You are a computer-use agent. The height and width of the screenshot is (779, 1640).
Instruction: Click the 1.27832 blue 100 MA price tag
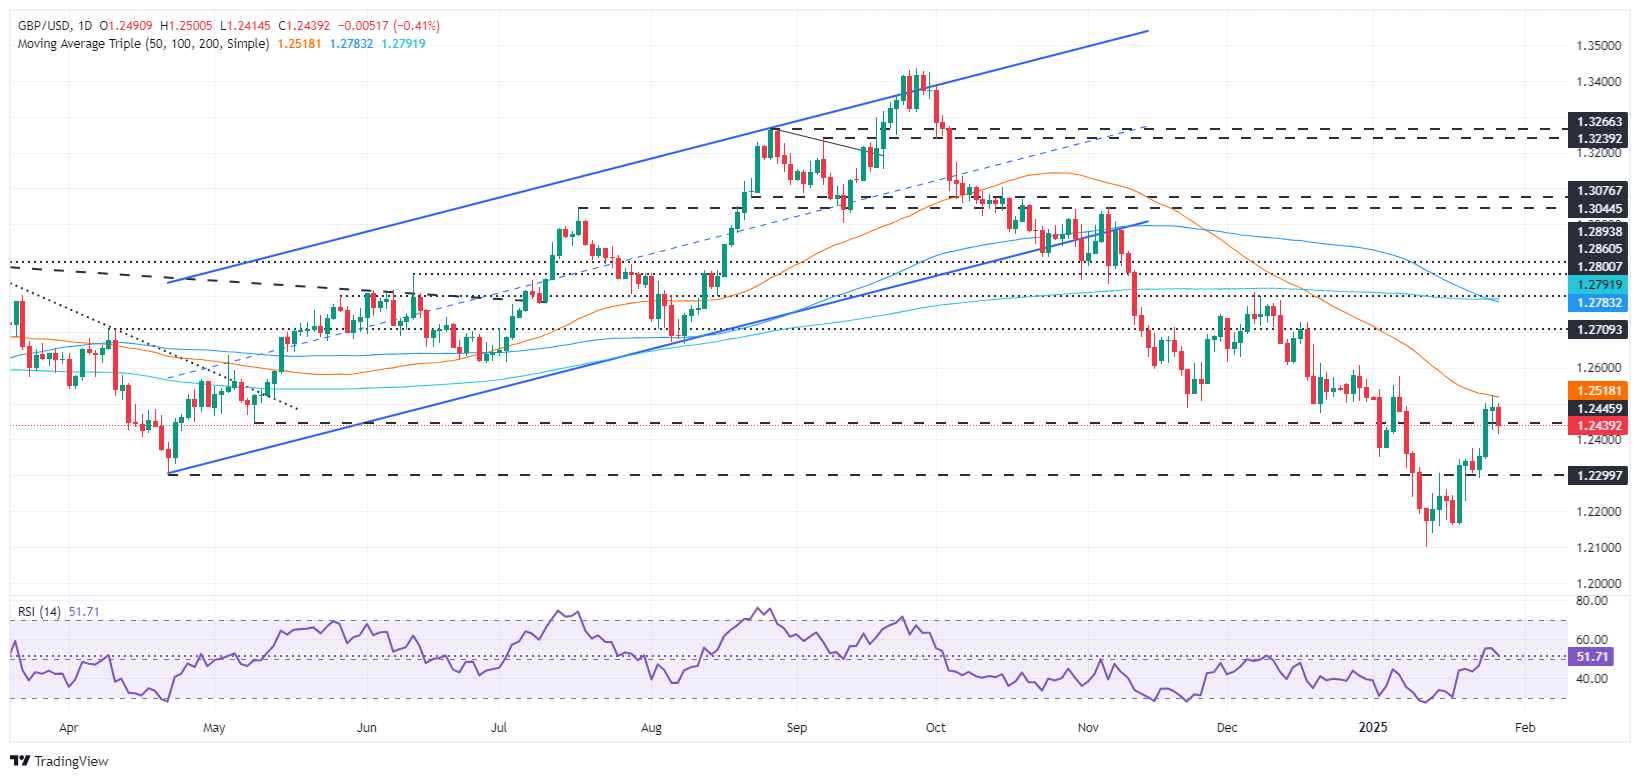[x=1600, y=303]
